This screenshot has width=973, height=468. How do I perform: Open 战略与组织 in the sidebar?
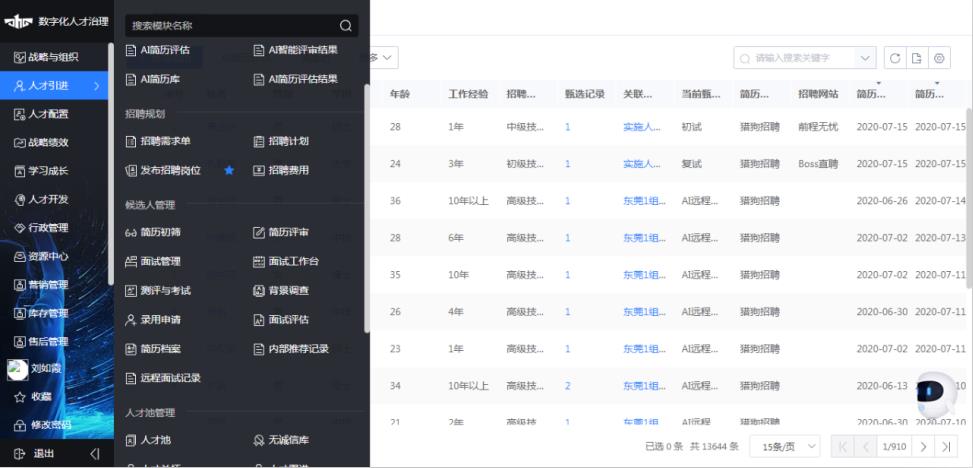coord(53,57)
